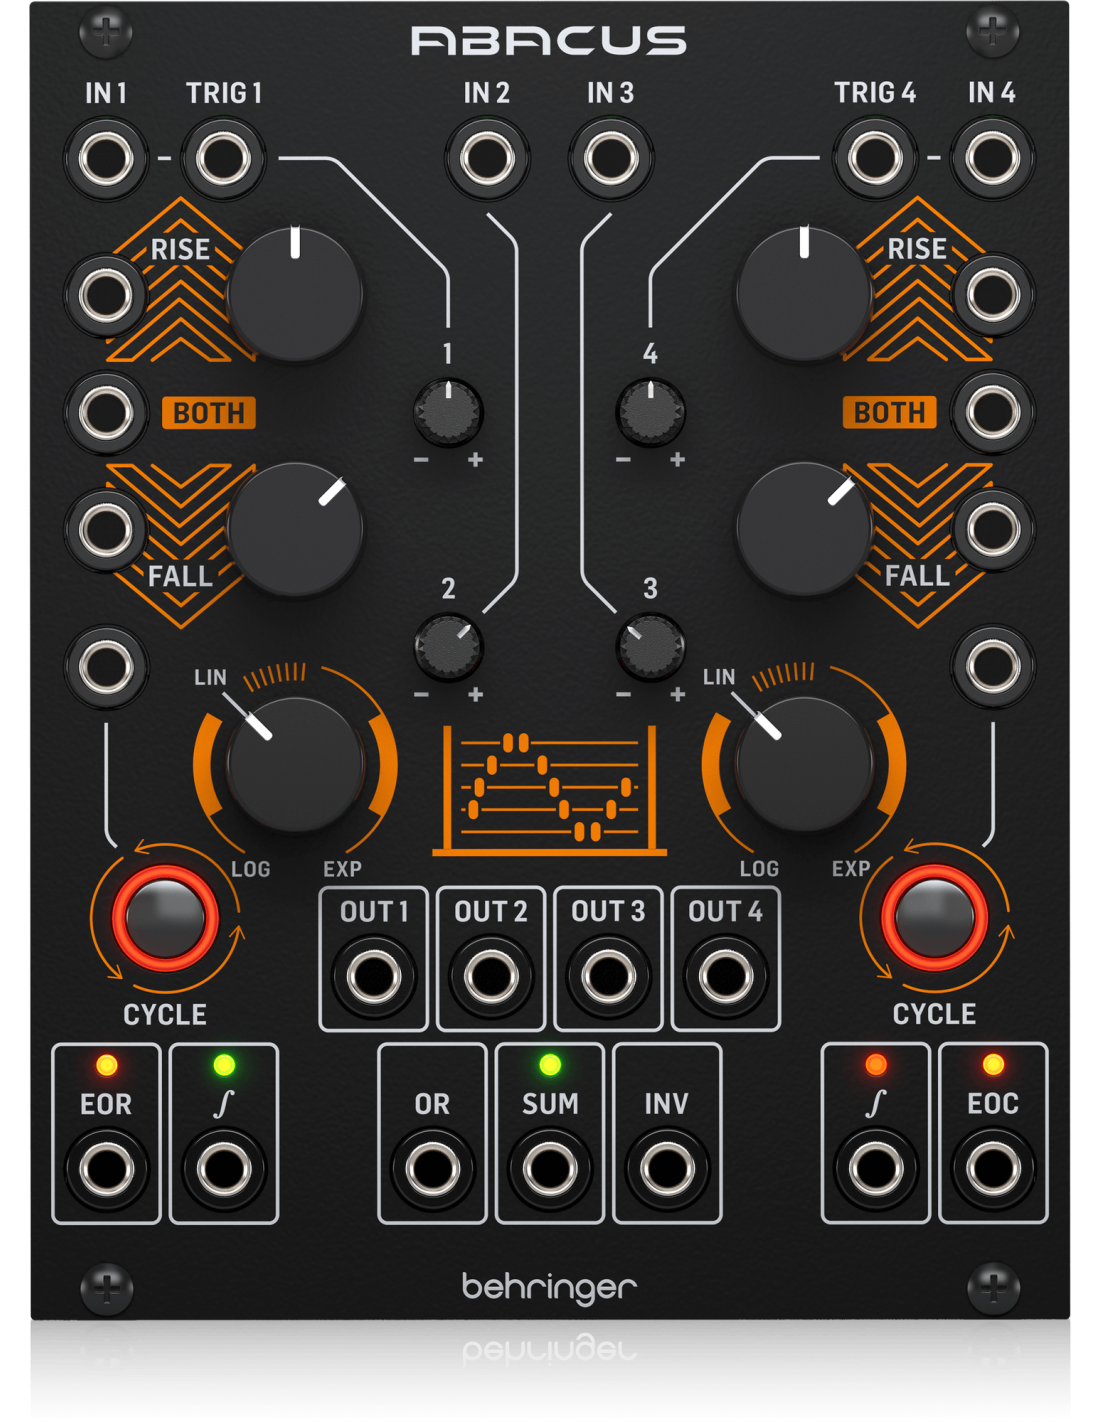Click the channel 4 FALL CV jack

(x=992, y=530)
